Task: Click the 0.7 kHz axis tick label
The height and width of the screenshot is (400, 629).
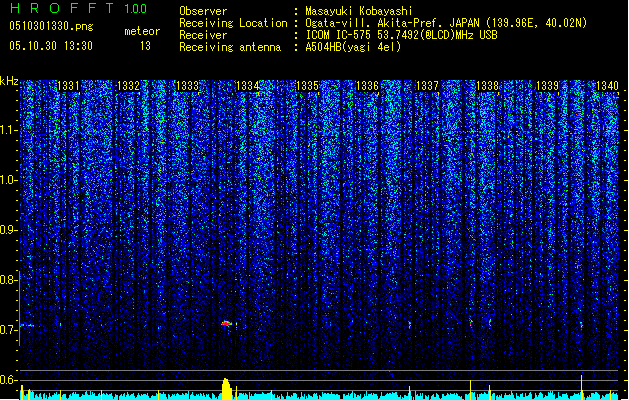Action: coord(8,330)
